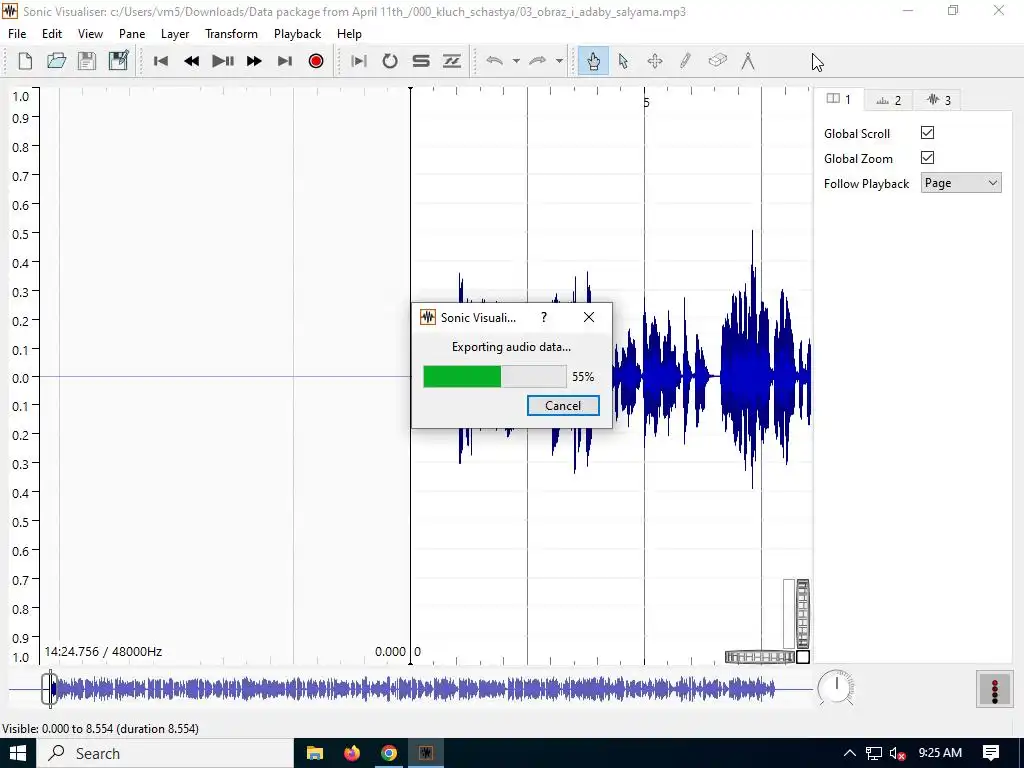Open the Redo history dropdown arrow

(x=560, y=61)
